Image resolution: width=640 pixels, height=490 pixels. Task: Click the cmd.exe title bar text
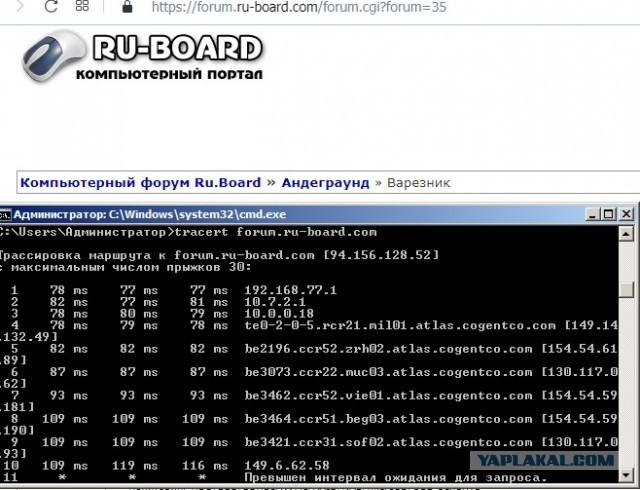(150, 214)
